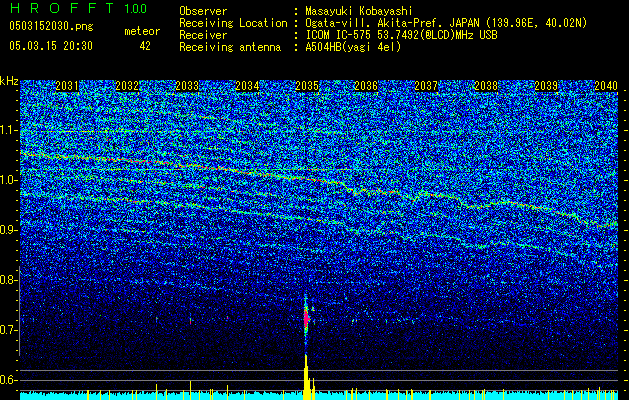The height and width of the screenshot is (400, 629).
Task: Click the Receiver field label
Action: click(x=203, y=35)
